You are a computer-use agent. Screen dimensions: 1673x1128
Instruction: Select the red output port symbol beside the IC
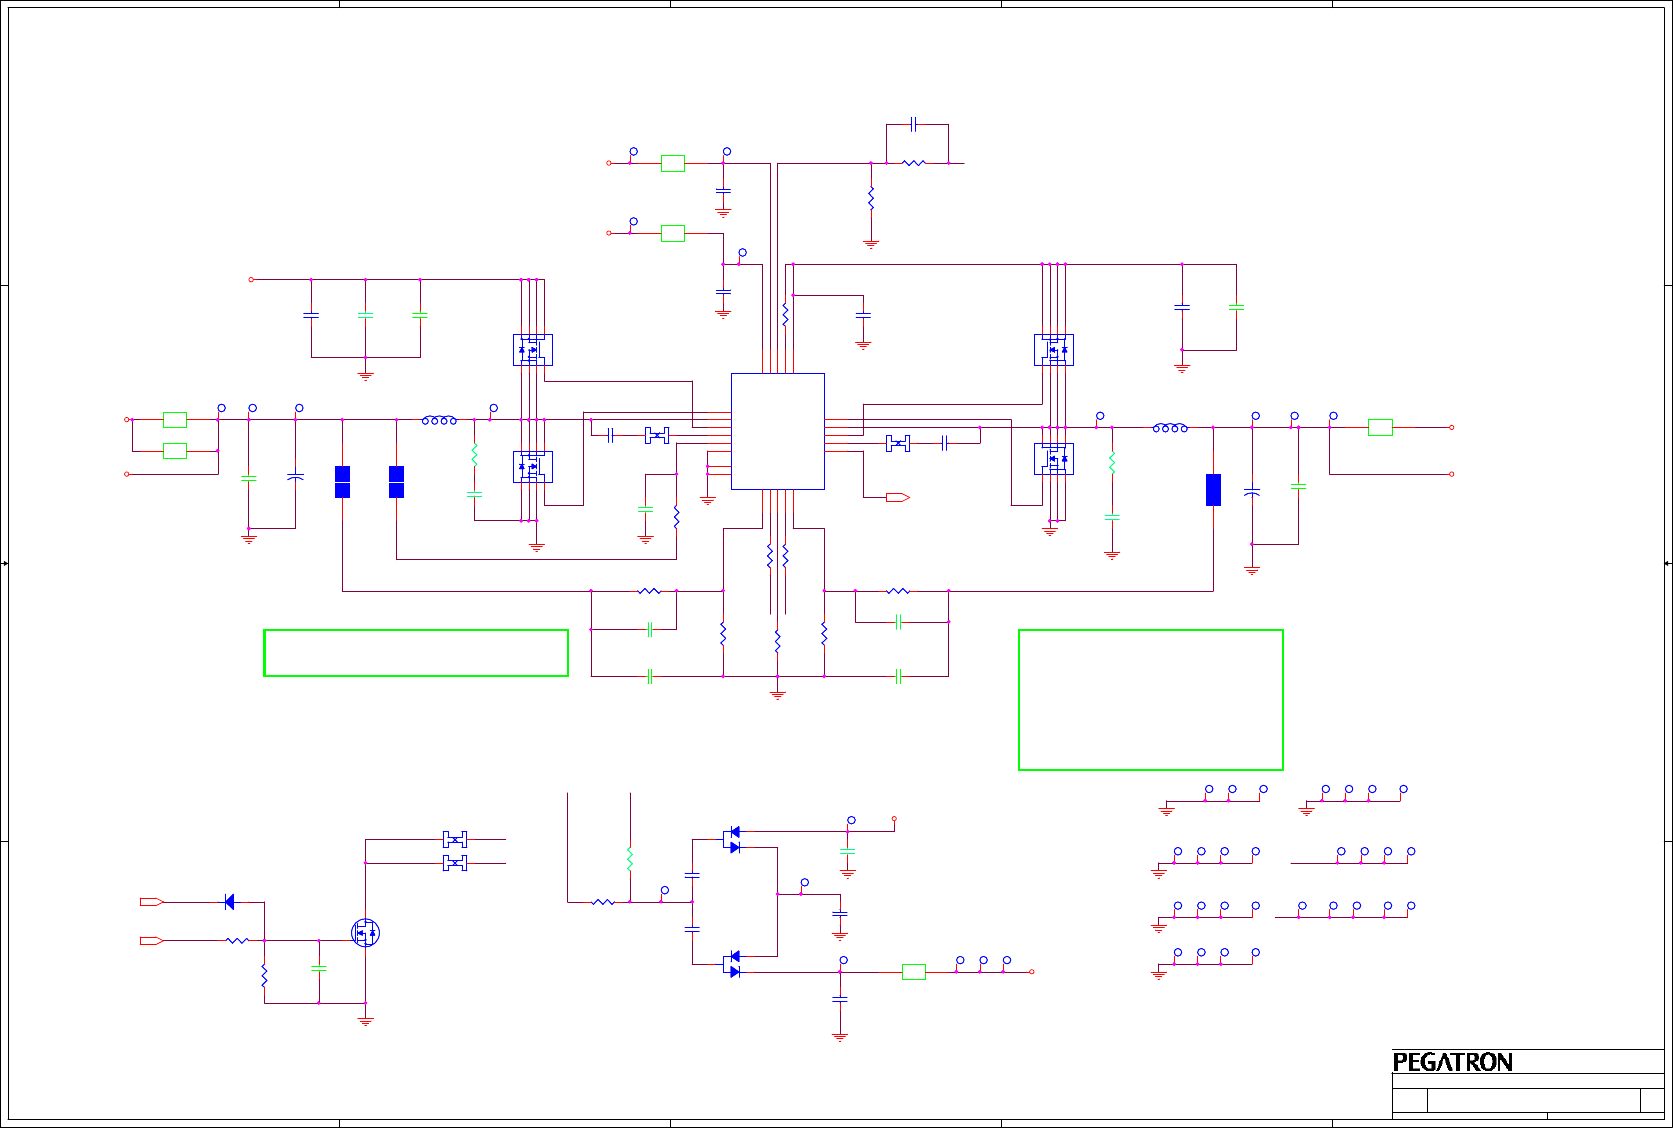click(x=898, y=497)
